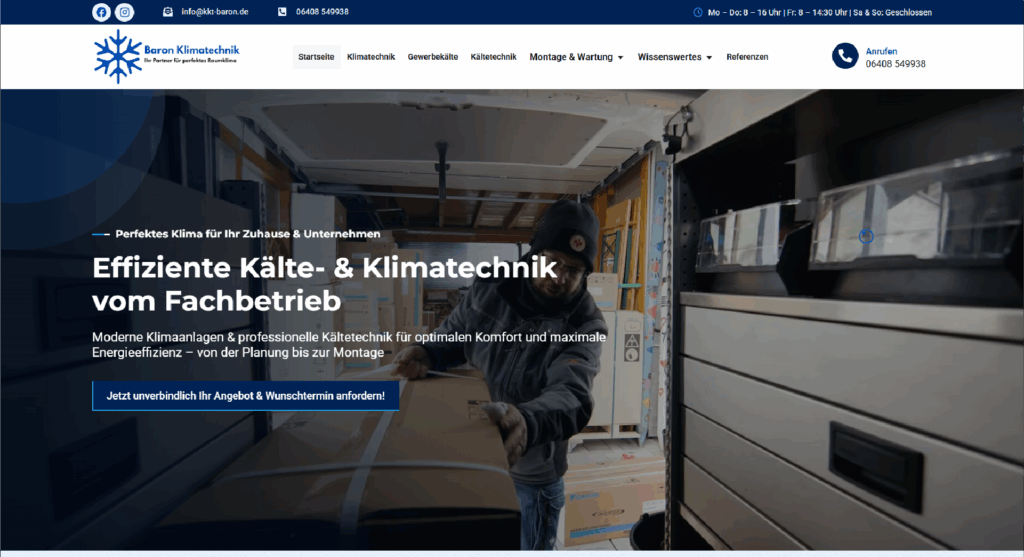Click the small circular marker on the hero image
Image resolution: width=1024 pixels, height=557 pixels.
pos(866,236)
